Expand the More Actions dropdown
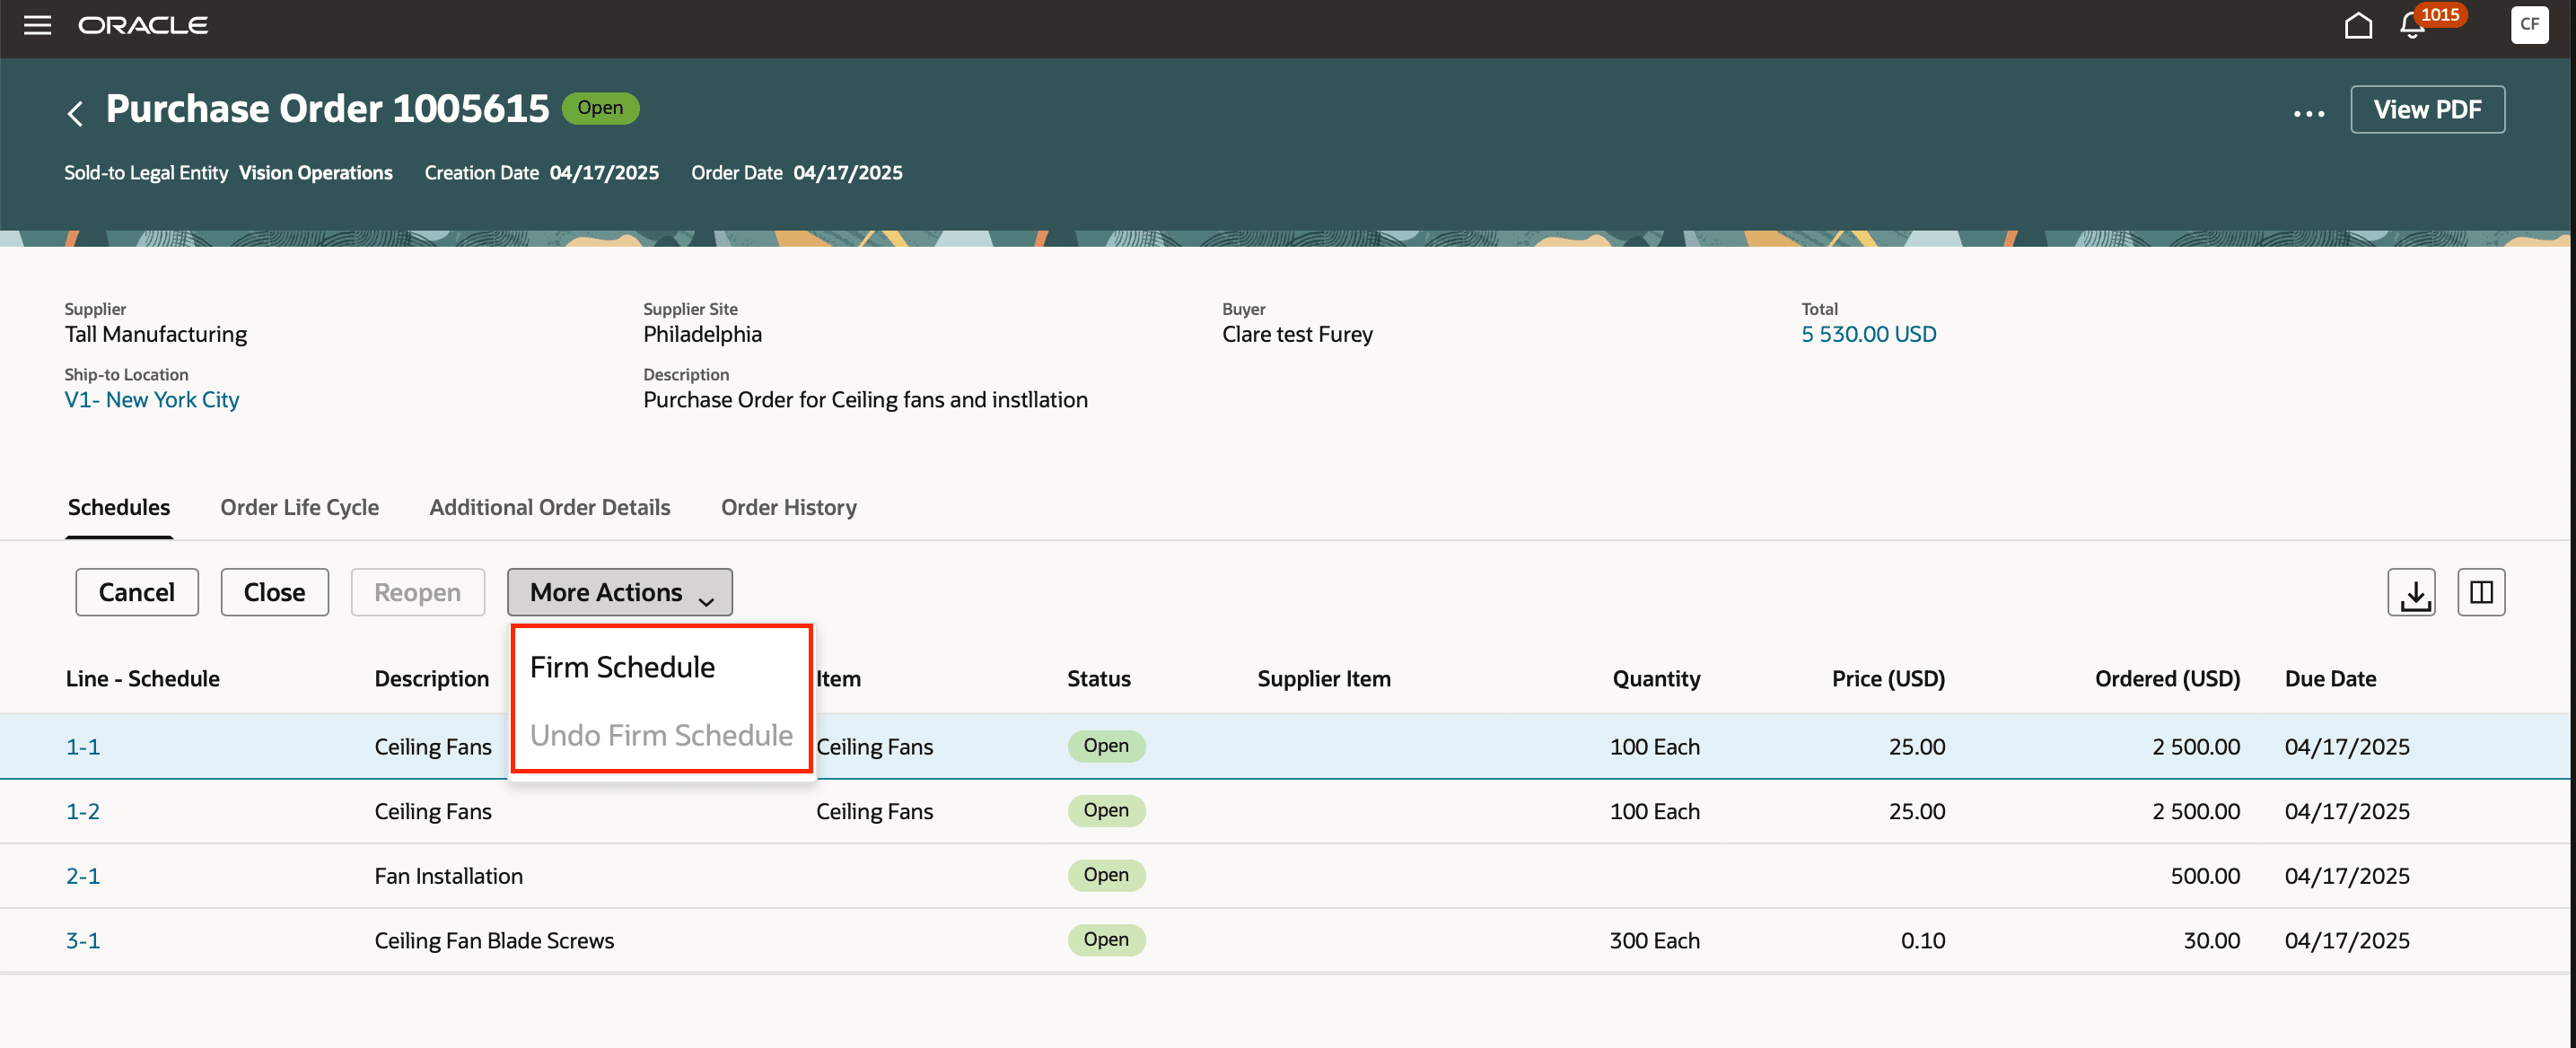This screenshot has height=1048, width=2576. [x=619, y=592]
